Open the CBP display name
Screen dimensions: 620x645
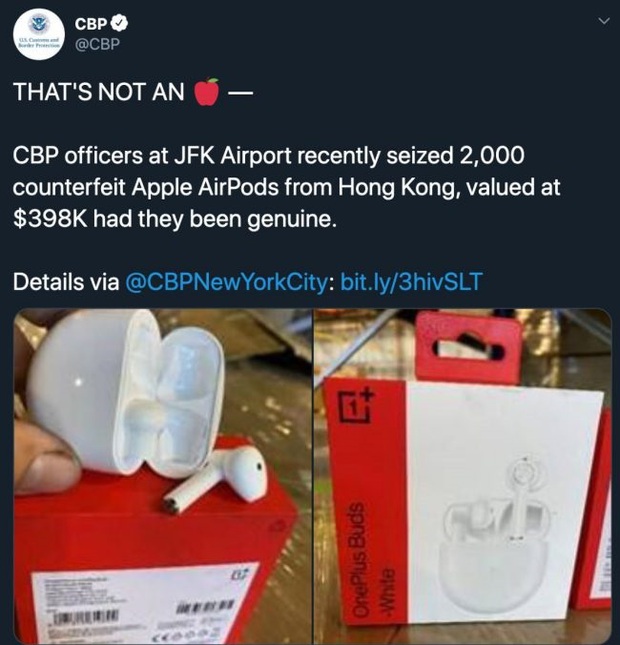91,23
